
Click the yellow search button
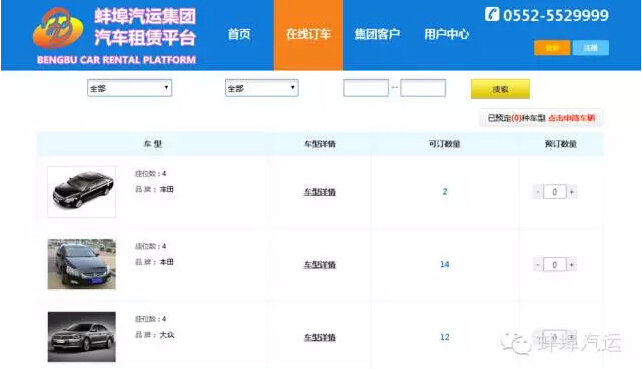coord(500,89)
